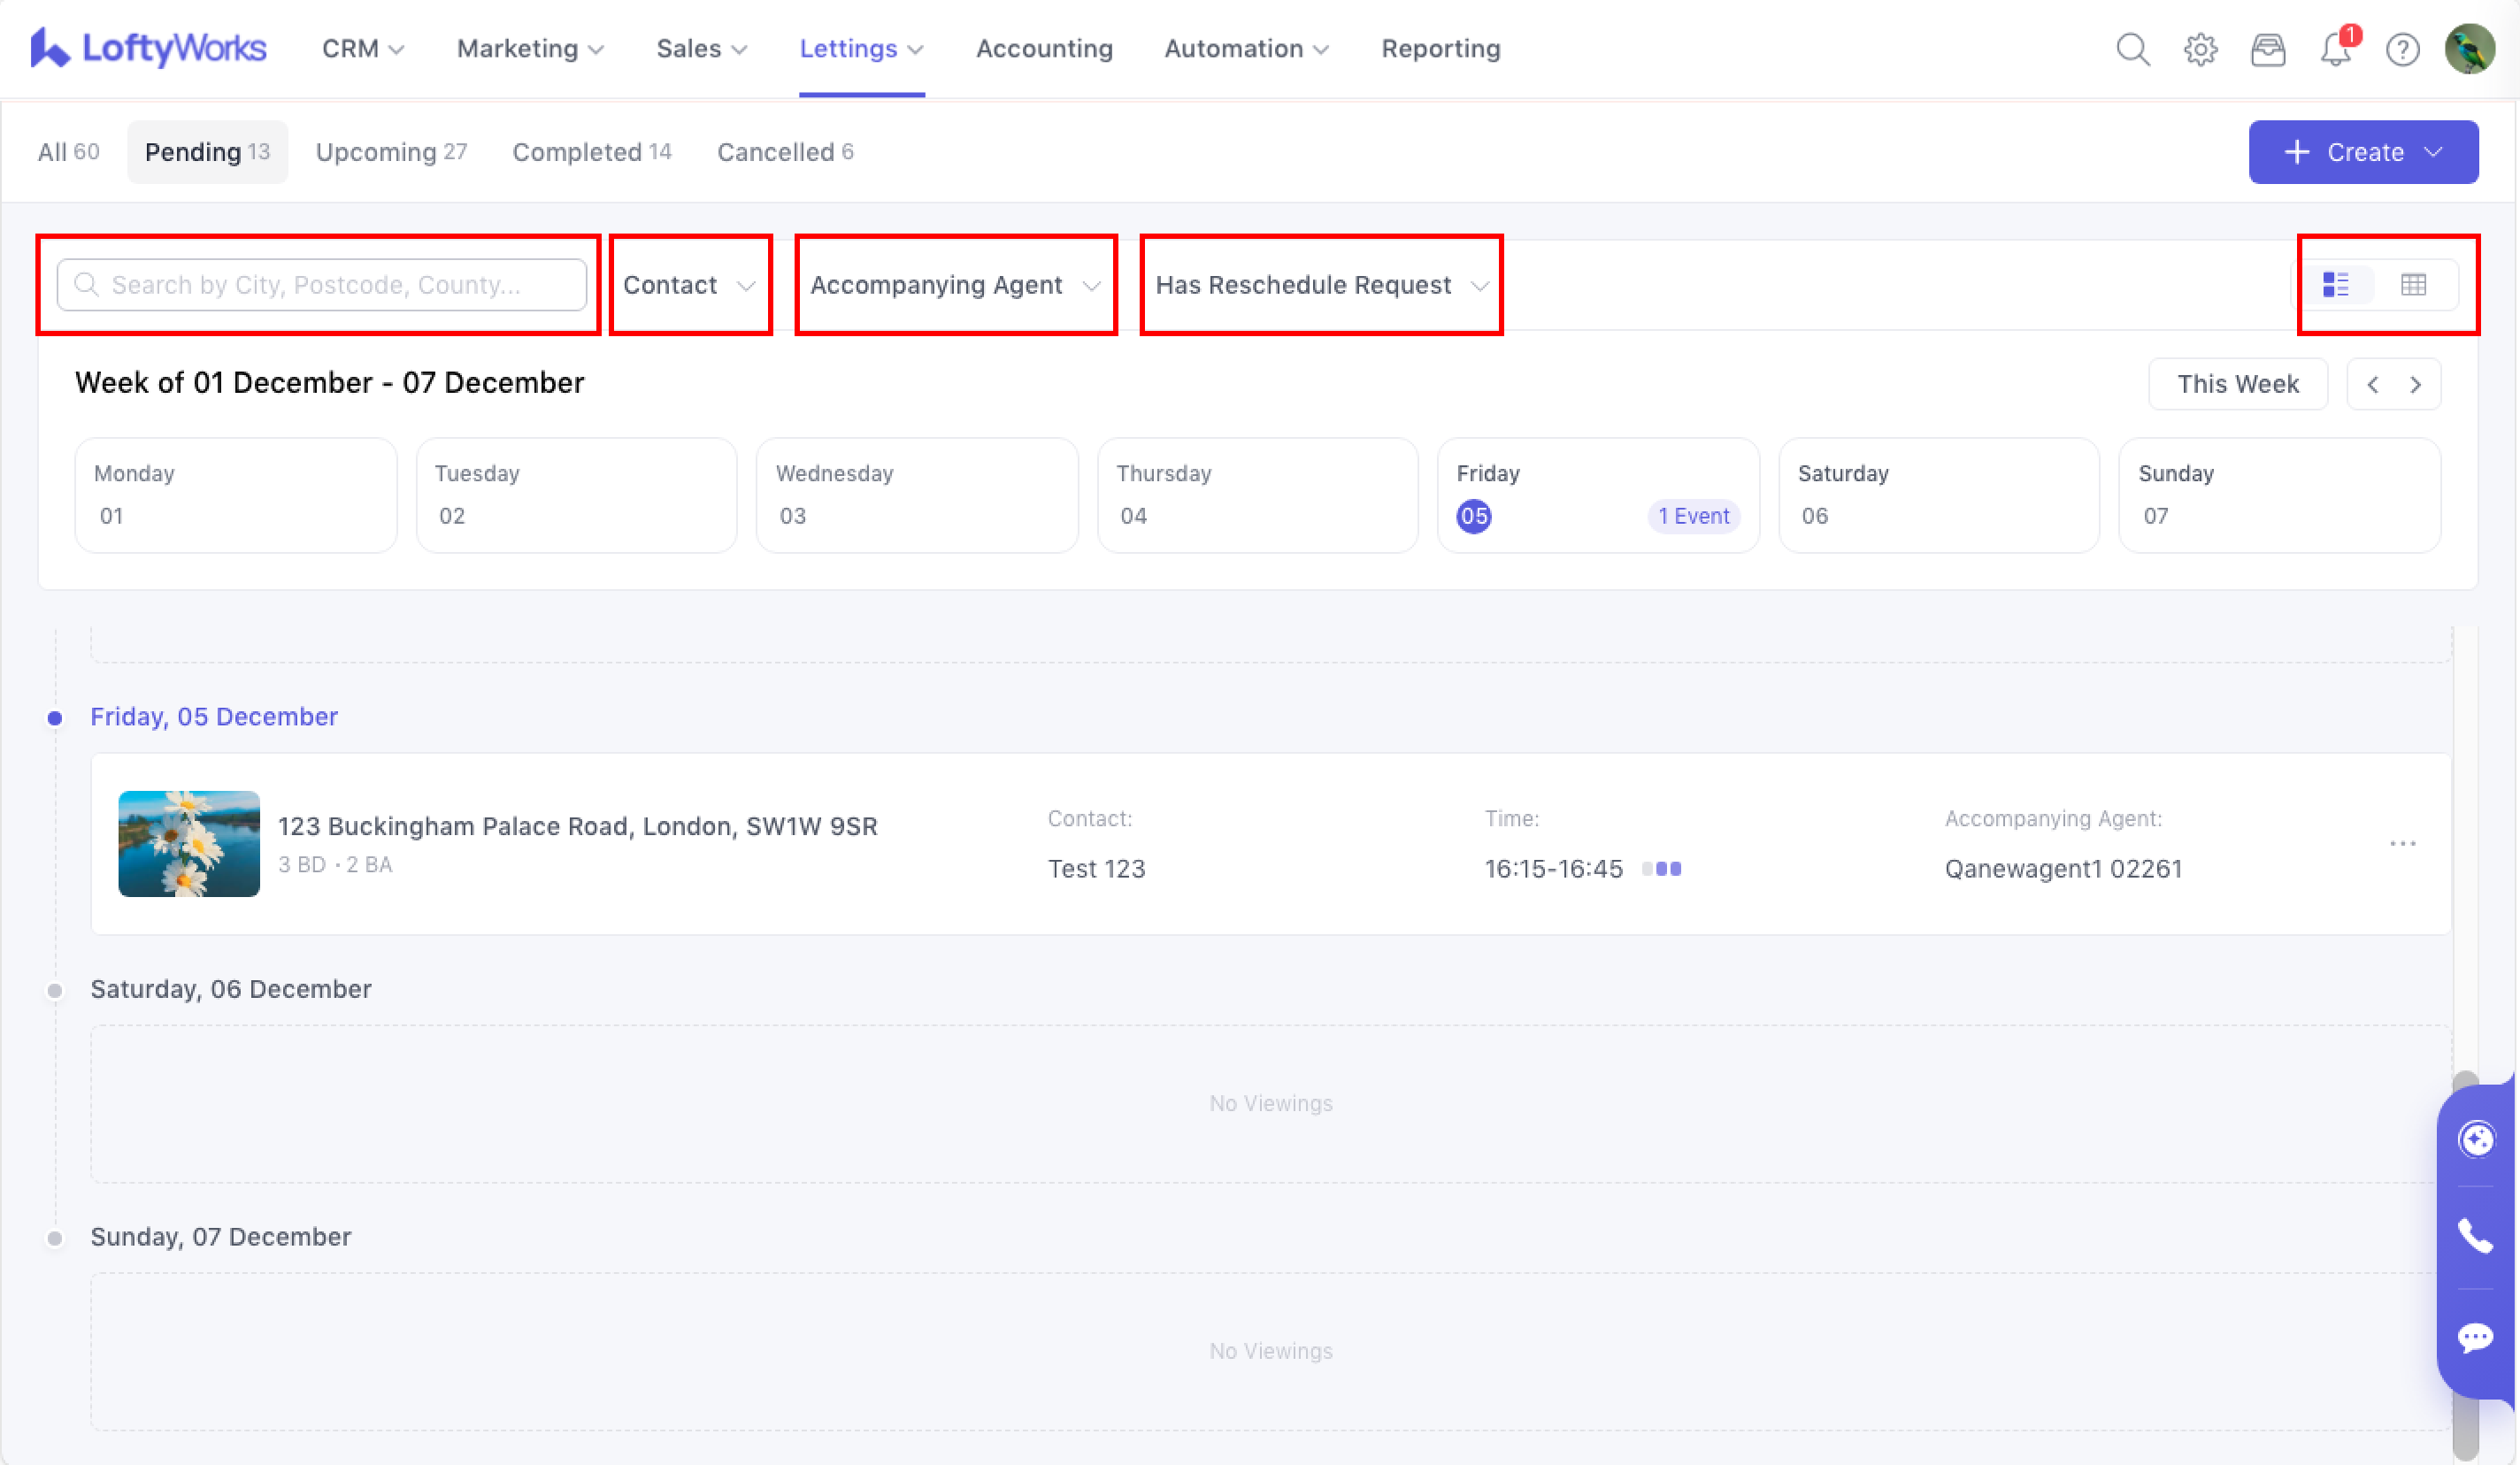This screenshot has width=2520, height=1465.
Task: Open the Lettings menu
Action: click(860, 49)
